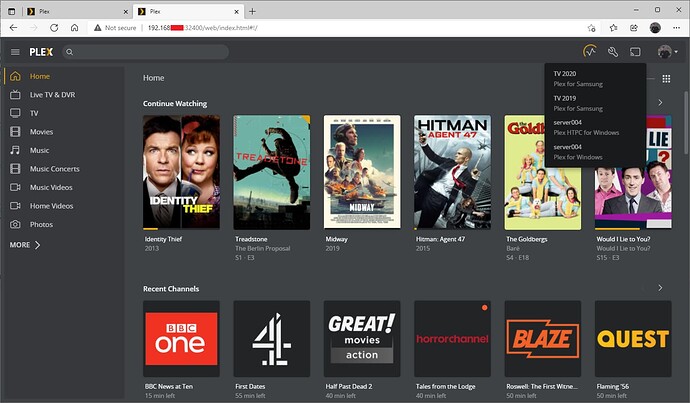Click Identity Thief progress bar
The image size is (690, 403).
pos(181,229)
